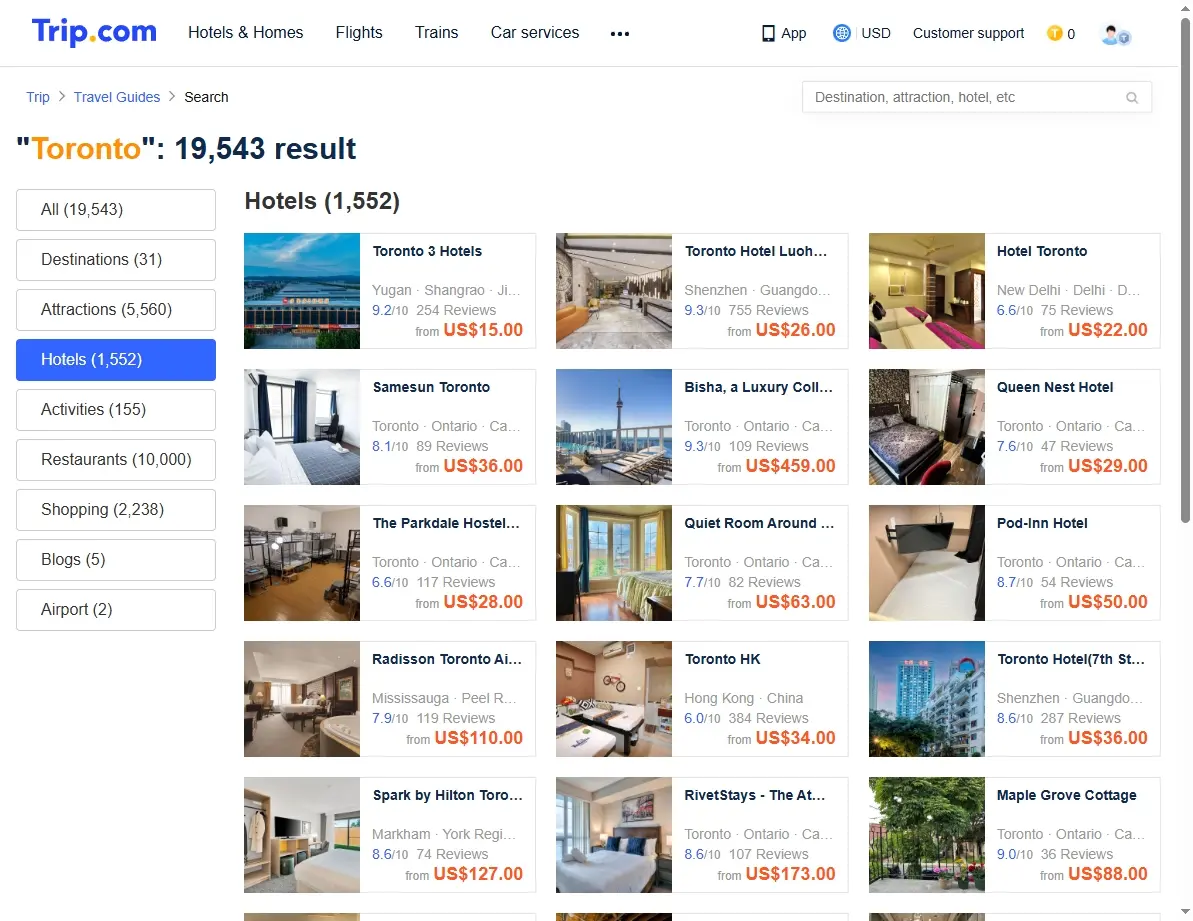Click the search magnifier icon
This screenshot has height=921, width=1193.
click(x=1132, y=97)
